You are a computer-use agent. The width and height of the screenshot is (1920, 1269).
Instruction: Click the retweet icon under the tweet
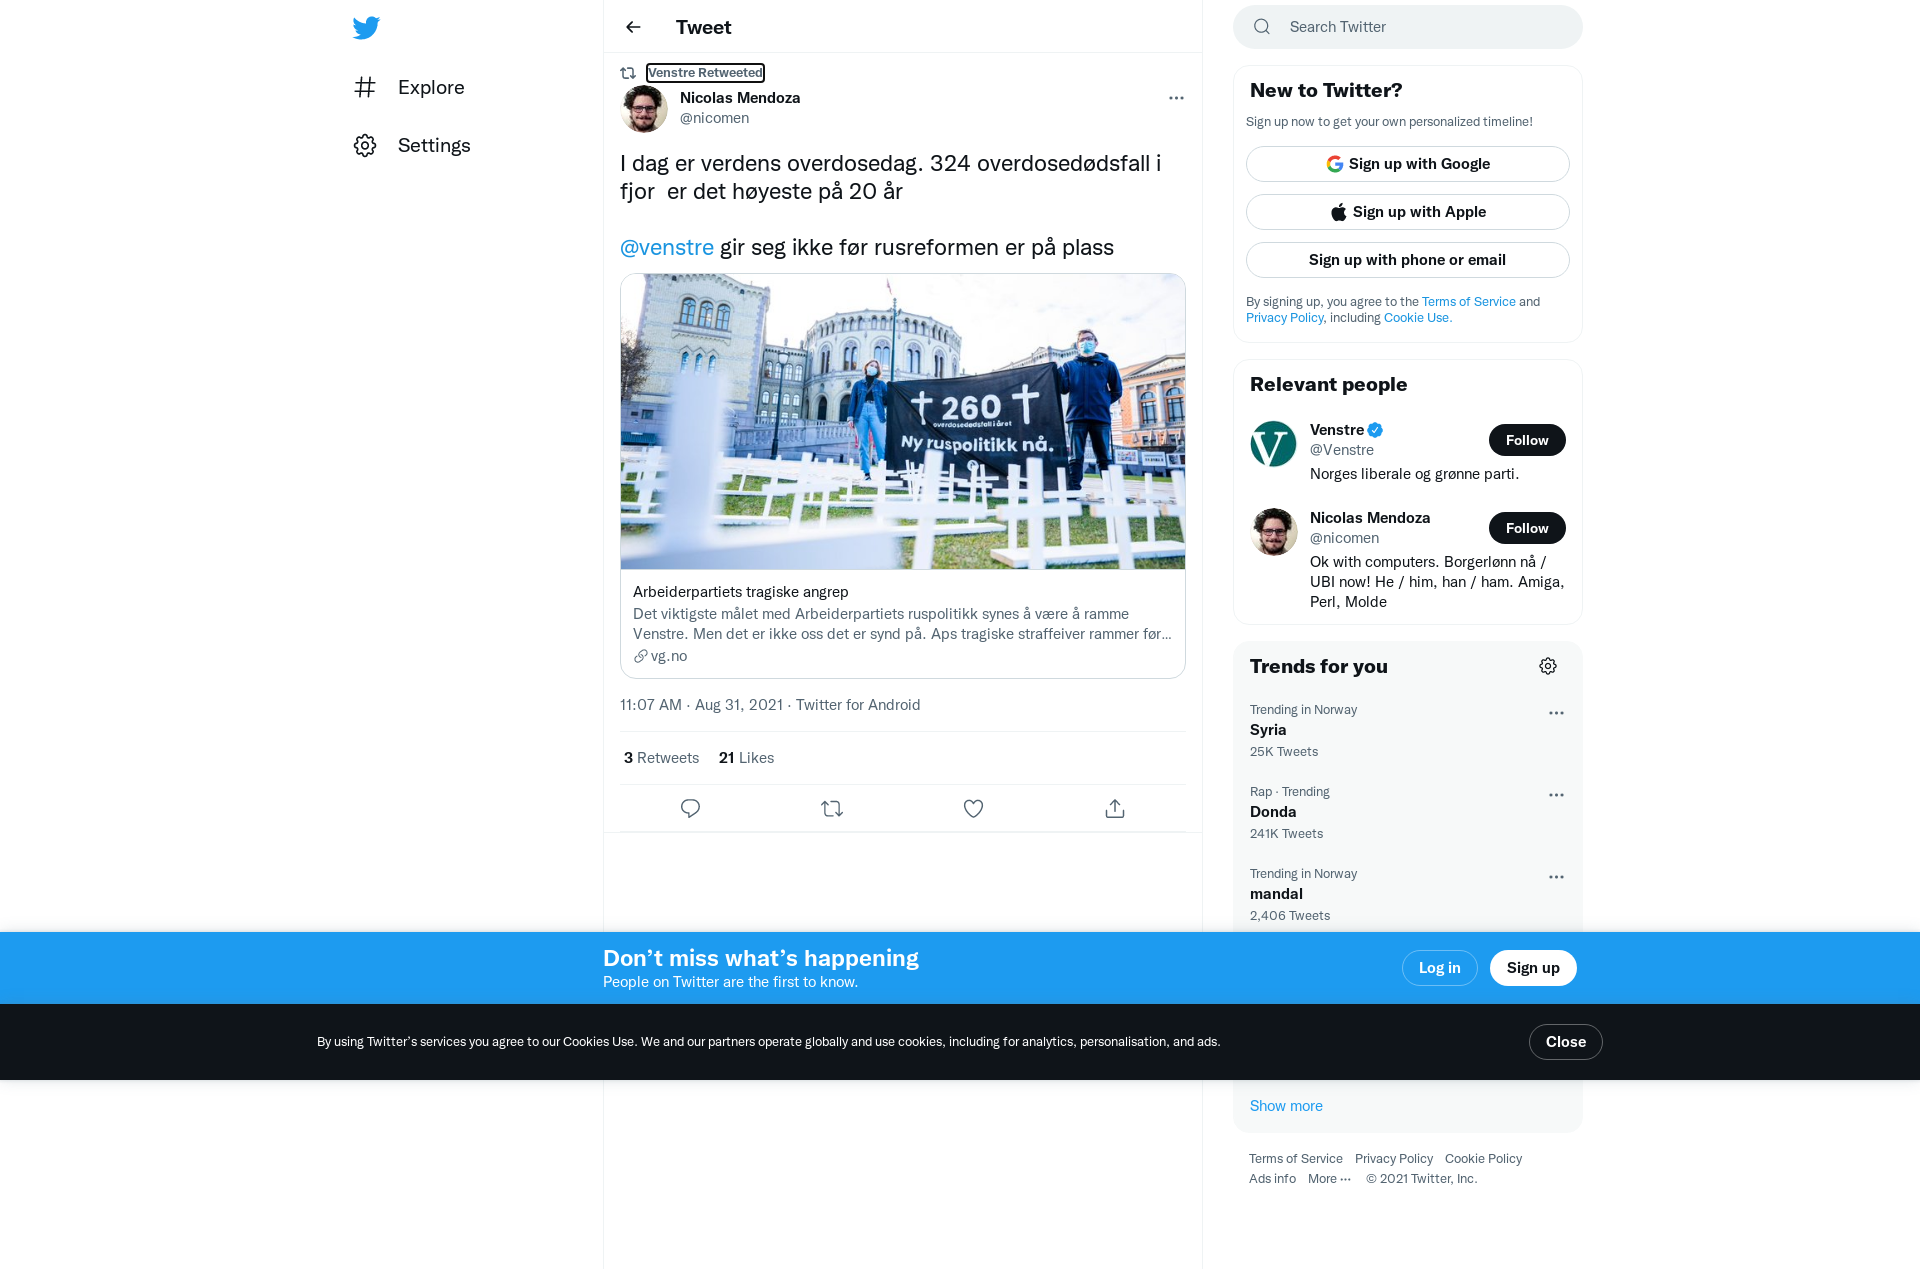[832, 808]
